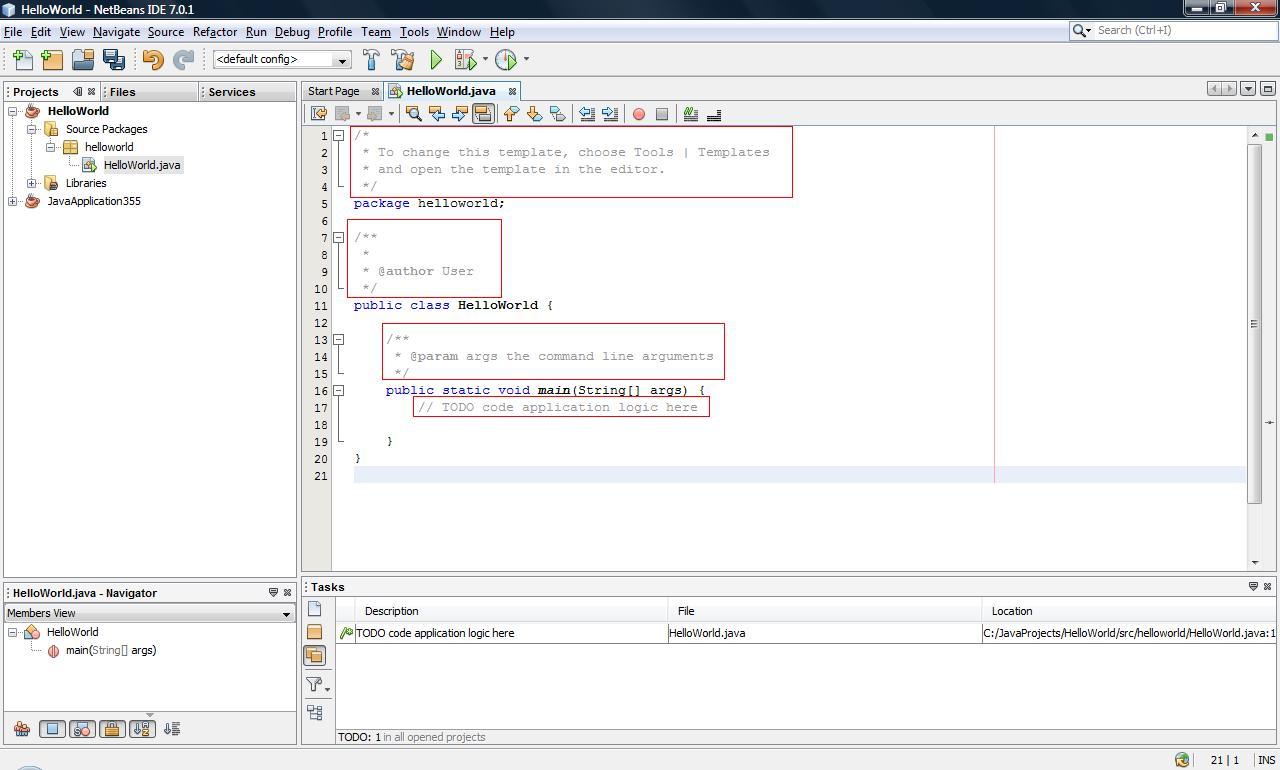1280x770 pixels.
Task: Click Find Selection magnifier in editor toolbar
Action: pos(413,114)
